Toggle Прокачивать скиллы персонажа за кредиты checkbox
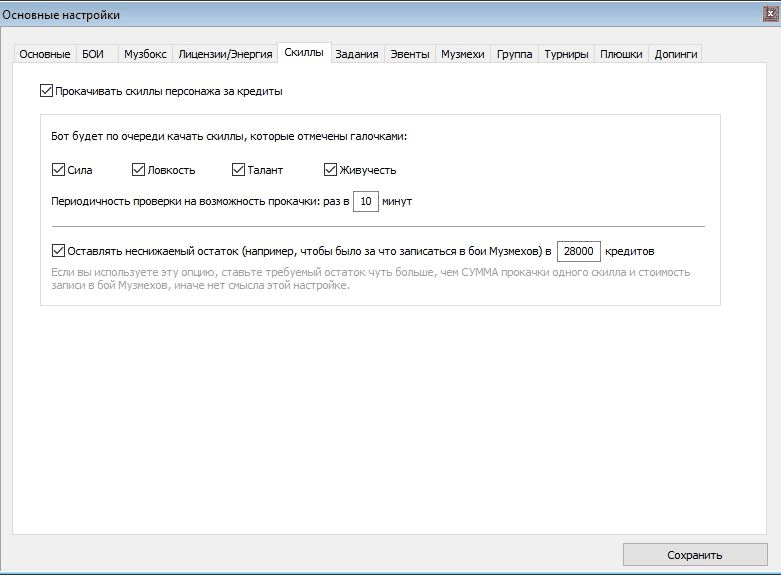Viewport: 781px width, 575px height. click(46, 91)
